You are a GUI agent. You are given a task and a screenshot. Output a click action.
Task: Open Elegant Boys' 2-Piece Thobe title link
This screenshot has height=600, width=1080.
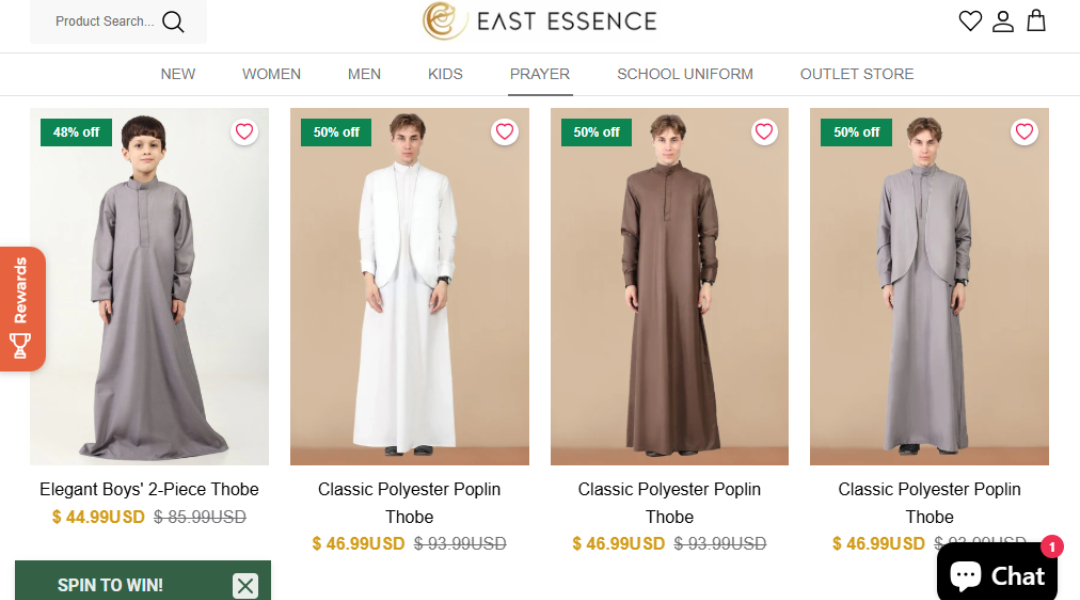[x=149, y=489]
